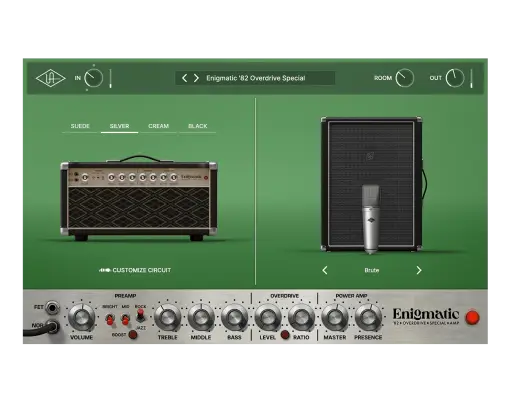Image resolution: width=509 pixels, height=400 pixels.
Task: Click the input level meter next to IN
Action: click(x=111, y=79)
